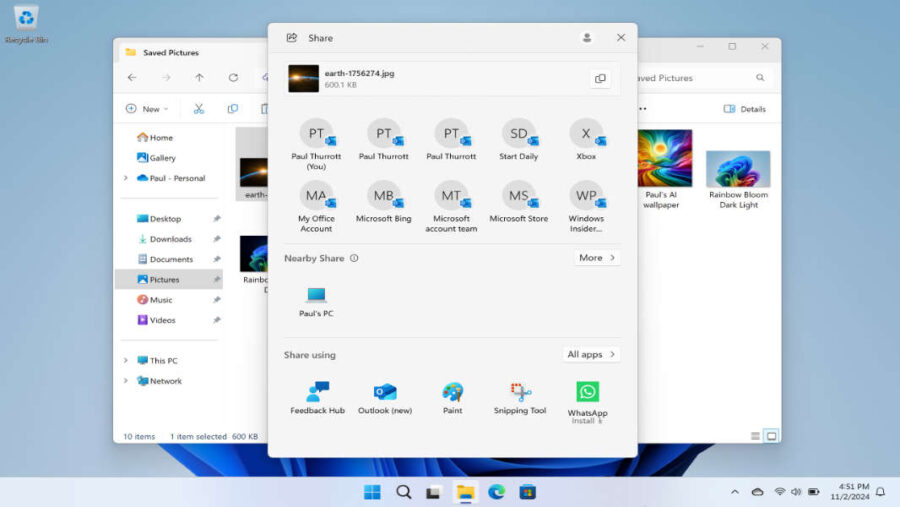The width and height of the screenshot is (900, 507).
Task: Open Task View from taskbar
Action: click(433, 492)
